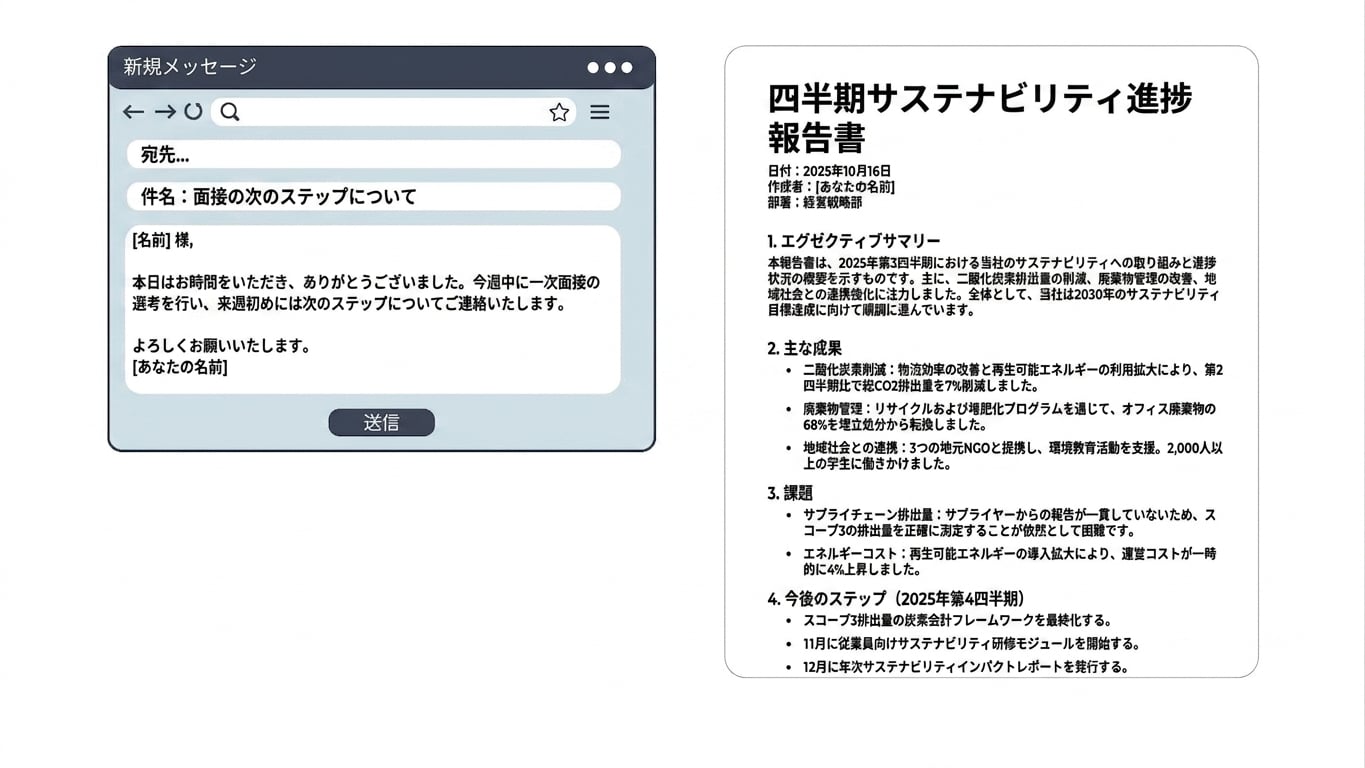Click the executive summary paragraph
The image size is (1365, 768).
click(x=994, y=287)
